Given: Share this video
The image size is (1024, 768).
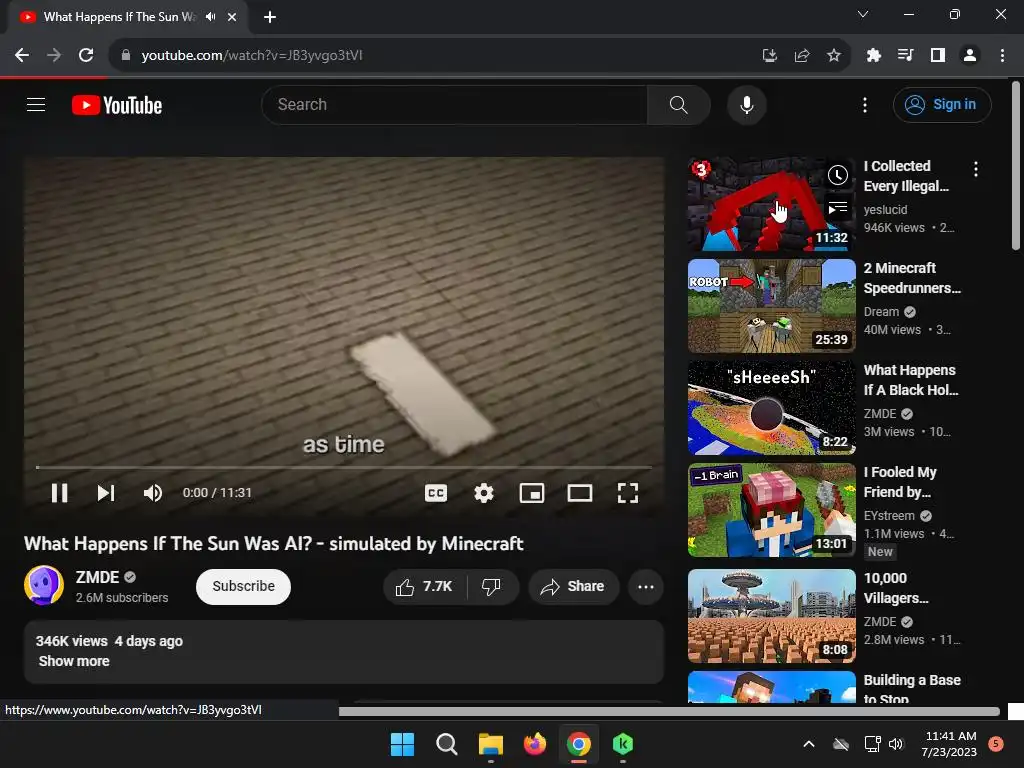Looking at the screenshot, I should (573, 586).
